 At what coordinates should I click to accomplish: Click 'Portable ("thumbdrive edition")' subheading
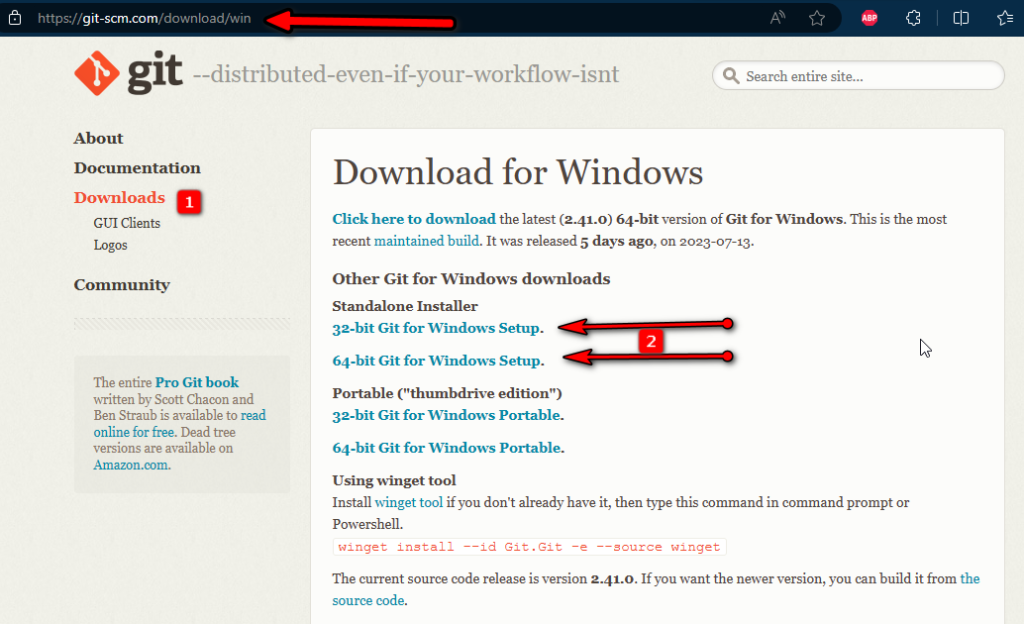447,393
